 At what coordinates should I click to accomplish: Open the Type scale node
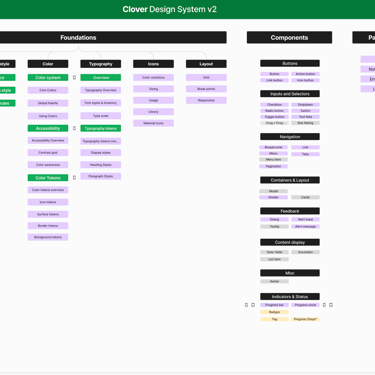tap(101, 116)
